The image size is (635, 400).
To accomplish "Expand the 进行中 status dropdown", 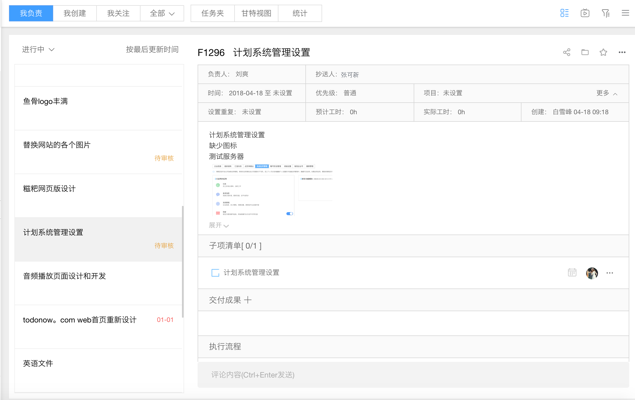I will point(39,49).
